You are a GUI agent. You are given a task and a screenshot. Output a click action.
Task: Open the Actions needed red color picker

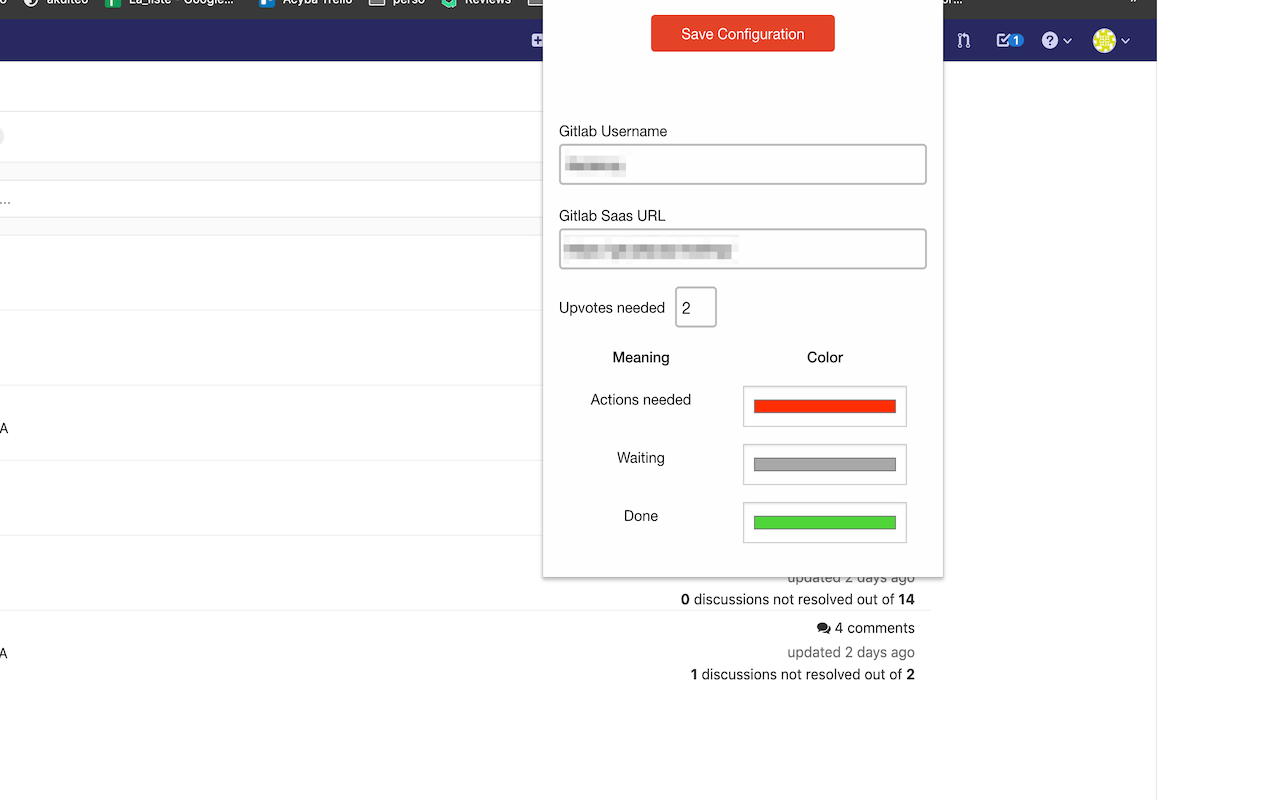pos(825,406)
